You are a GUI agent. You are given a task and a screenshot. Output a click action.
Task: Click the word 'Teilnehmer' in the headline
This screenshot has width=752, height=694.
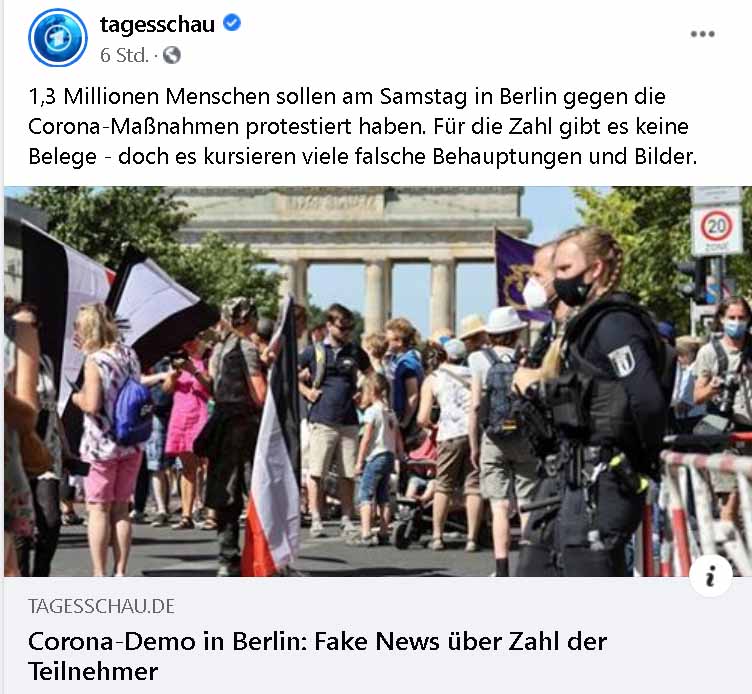pyautogui.click(x=93, y=671)
